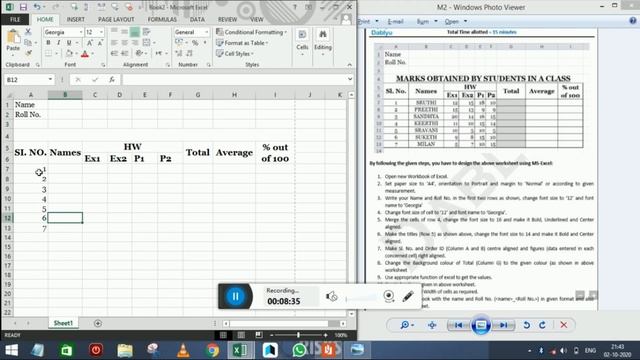640x360 pixels.
Task: Click the Borders icon in Font group
Action: pos(49,53)
